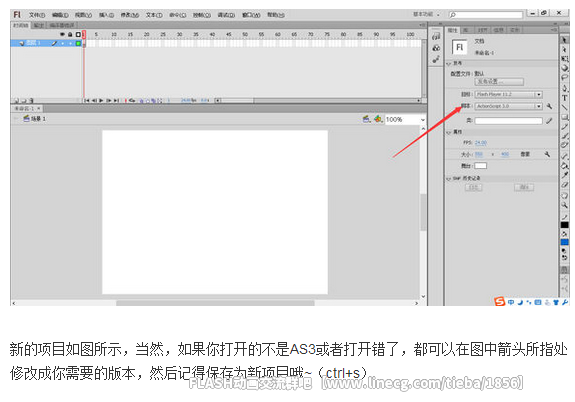Click ActionScript settings wrench icon
This screenshot has height=402, width=575.
pyautogui.click(x=549, y=106)
